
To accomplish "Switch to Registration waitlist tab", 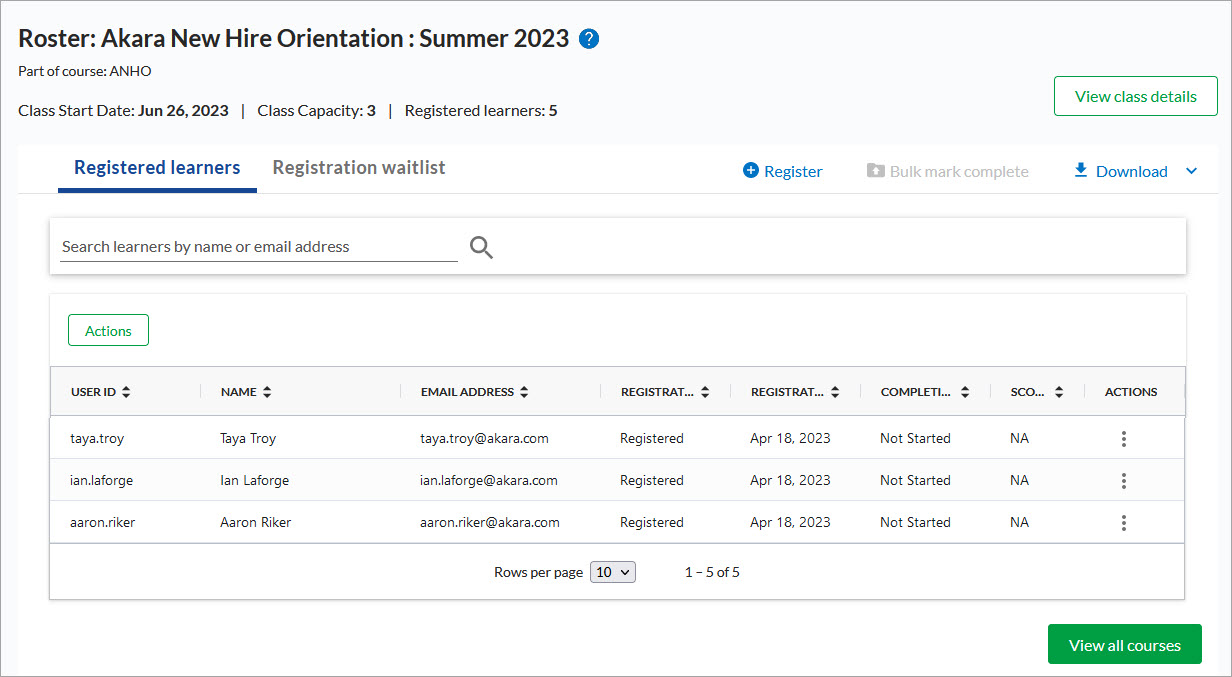I will [359, 168].
